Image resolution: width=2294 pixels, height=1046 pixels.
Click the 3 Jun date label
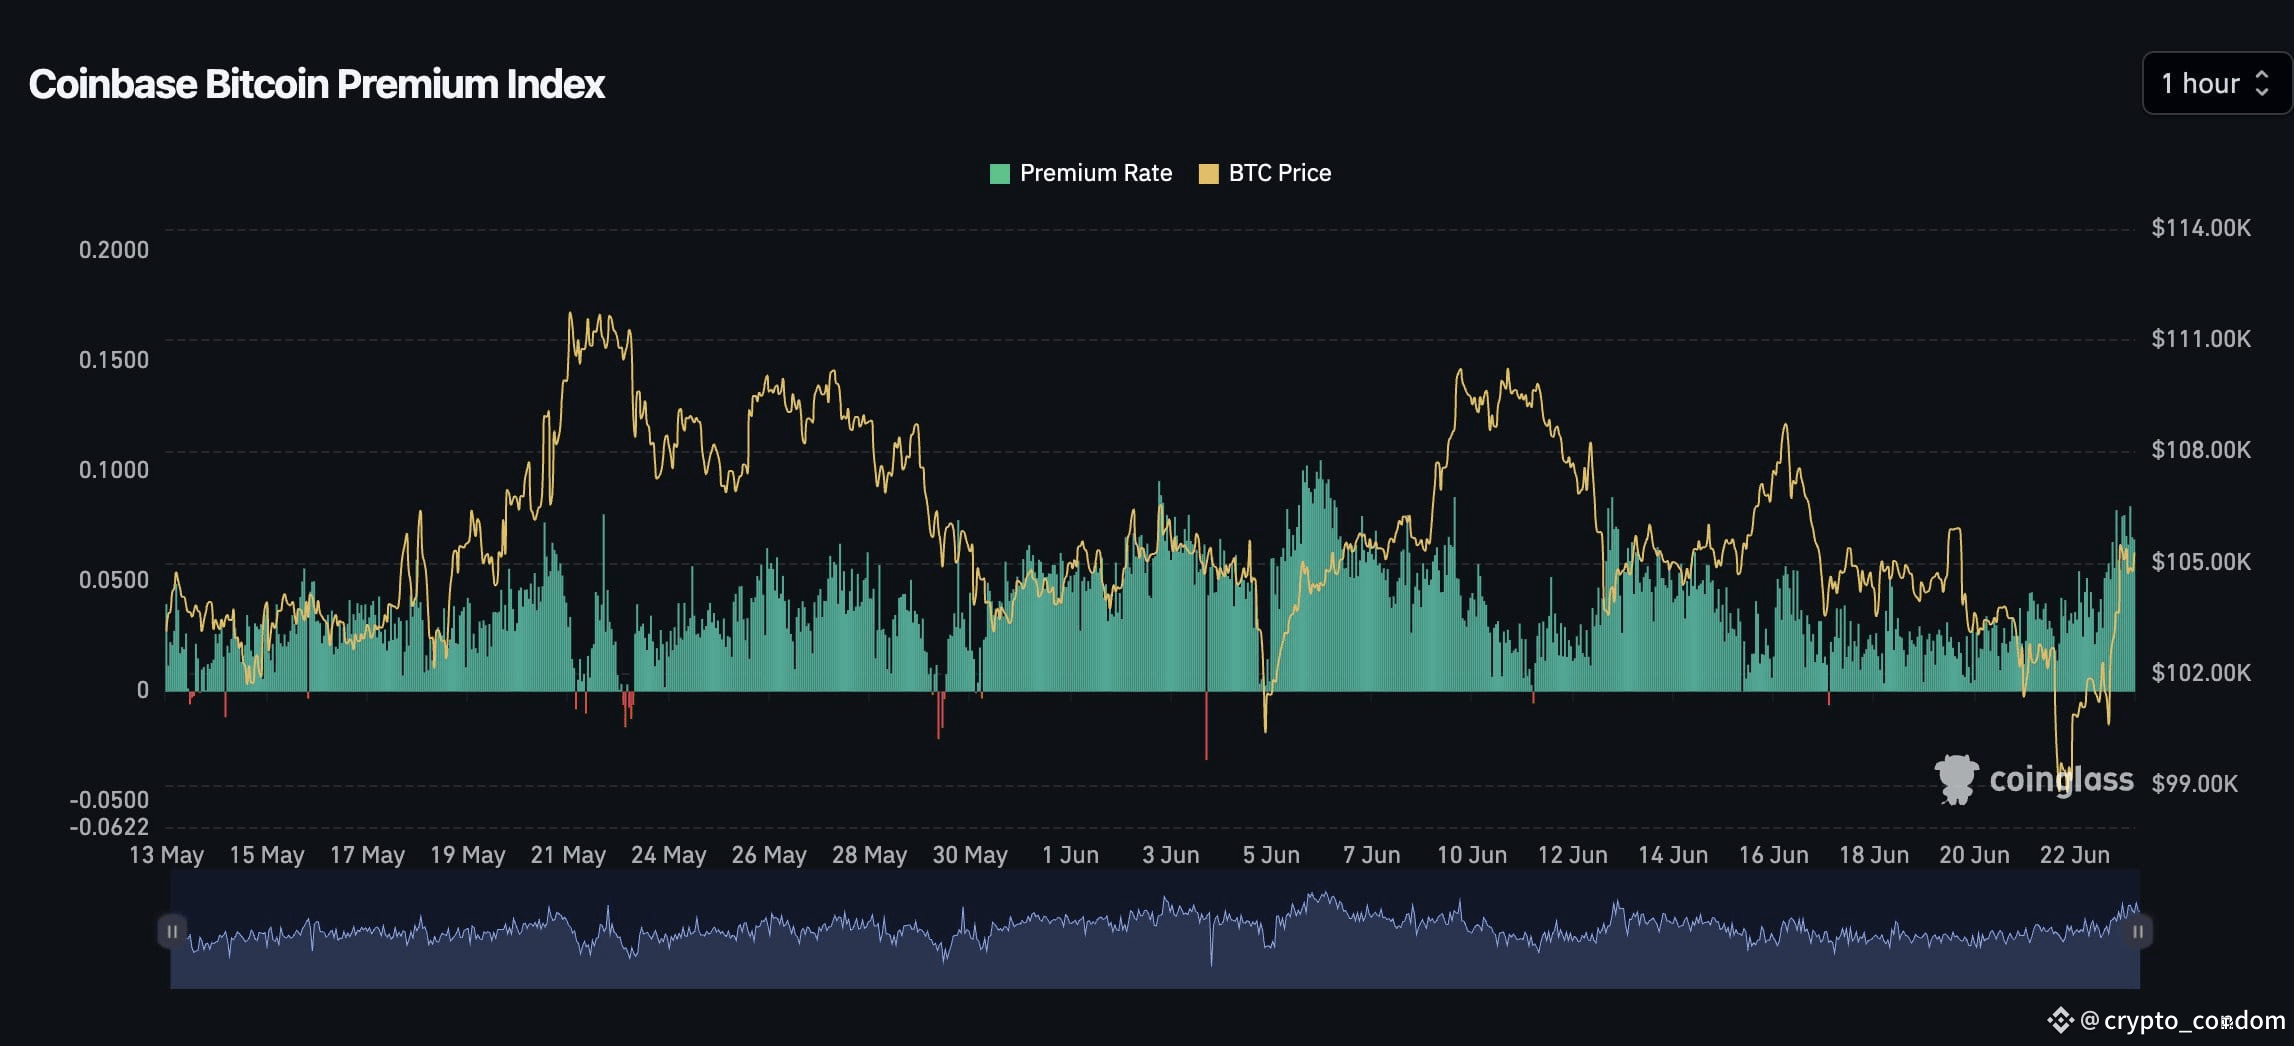pos(1171,855)
